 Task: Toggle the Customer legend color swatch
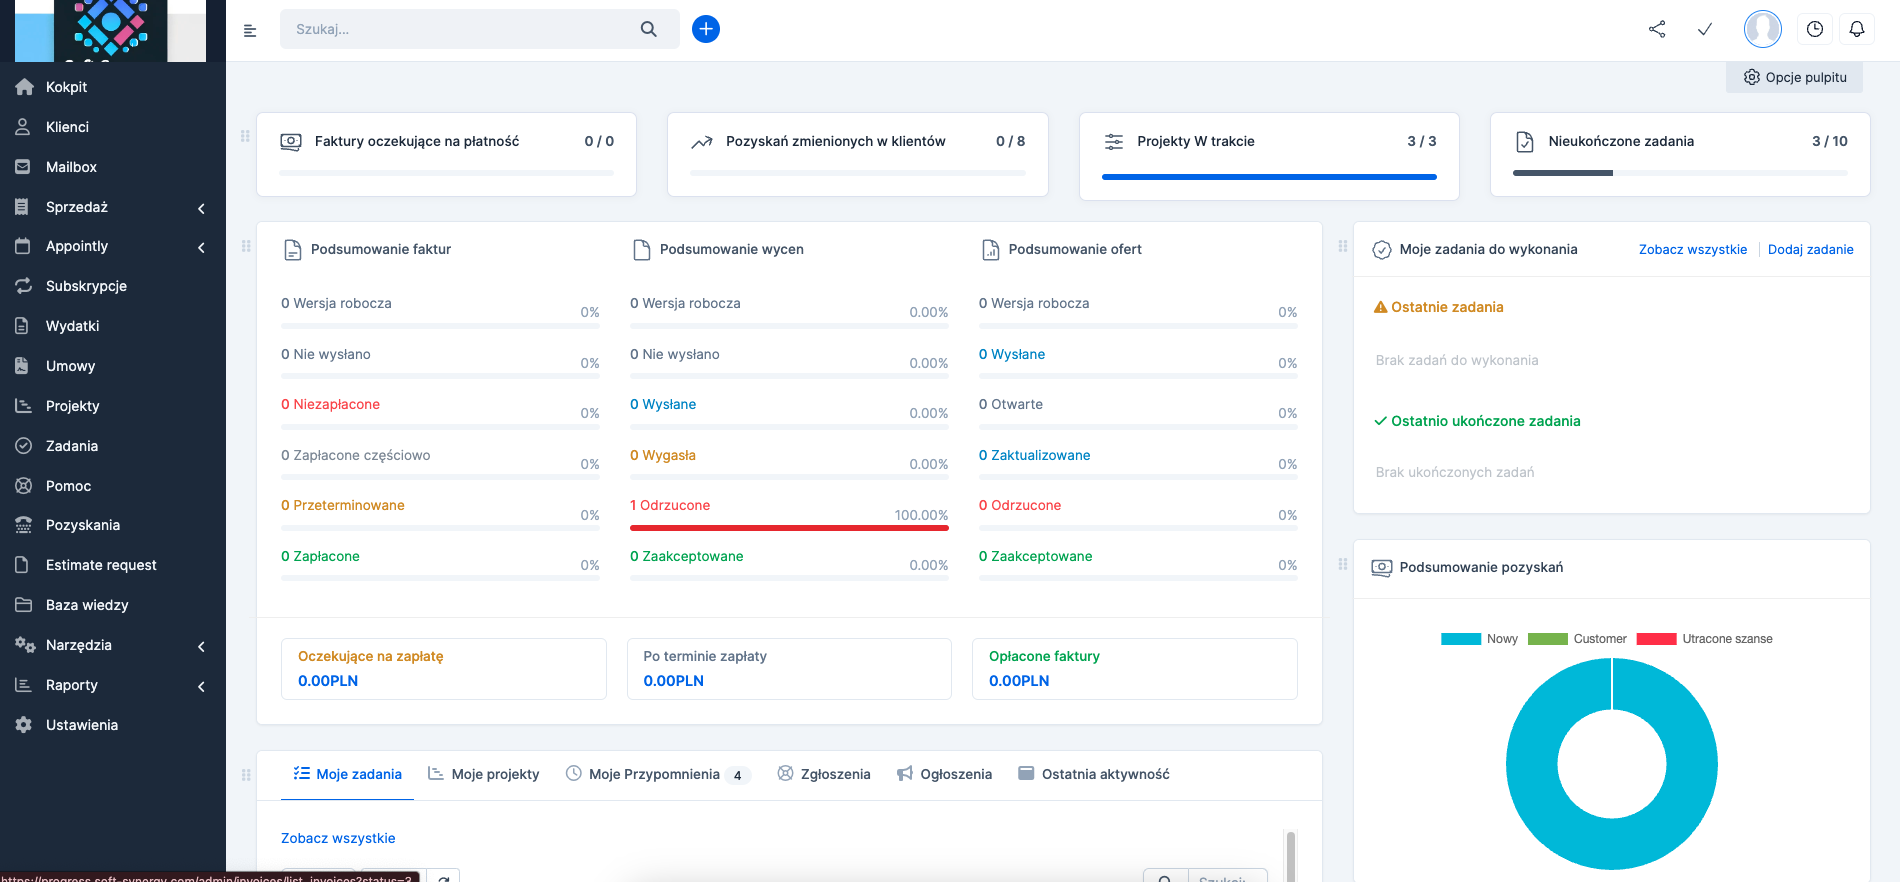click(x=1548, y=639)
